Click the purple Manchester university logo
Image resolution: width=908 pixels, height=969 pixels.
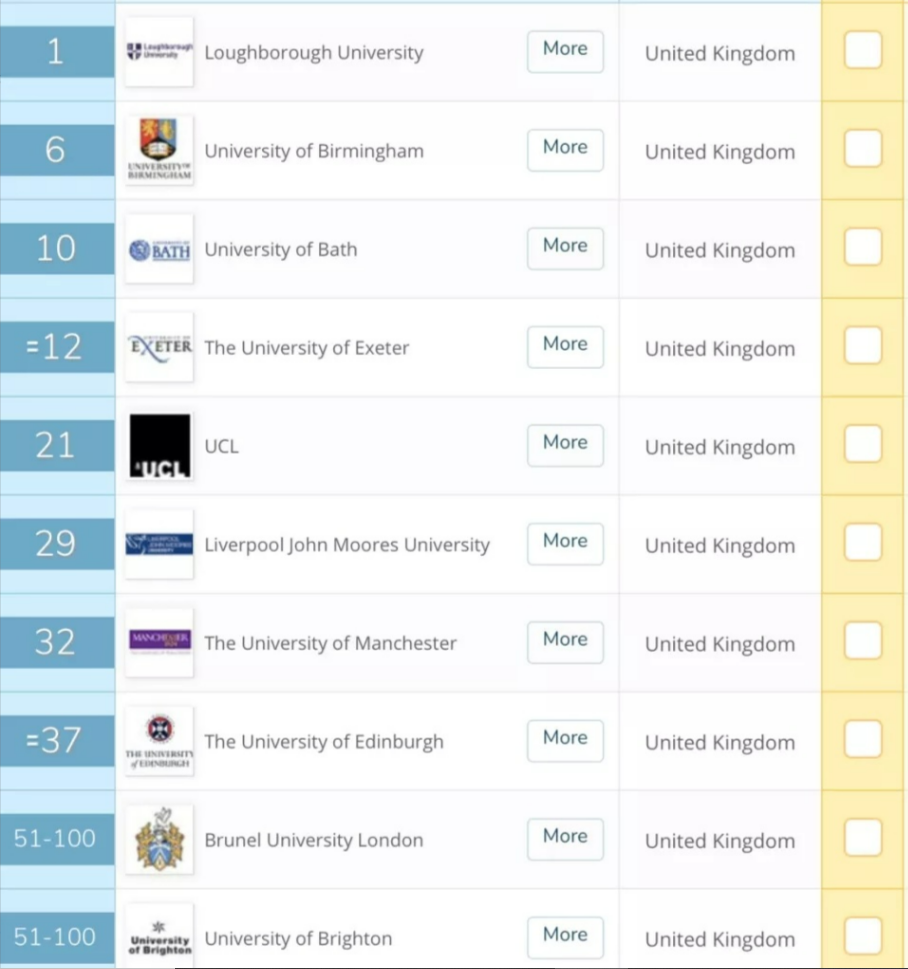[x=159, y=642]
